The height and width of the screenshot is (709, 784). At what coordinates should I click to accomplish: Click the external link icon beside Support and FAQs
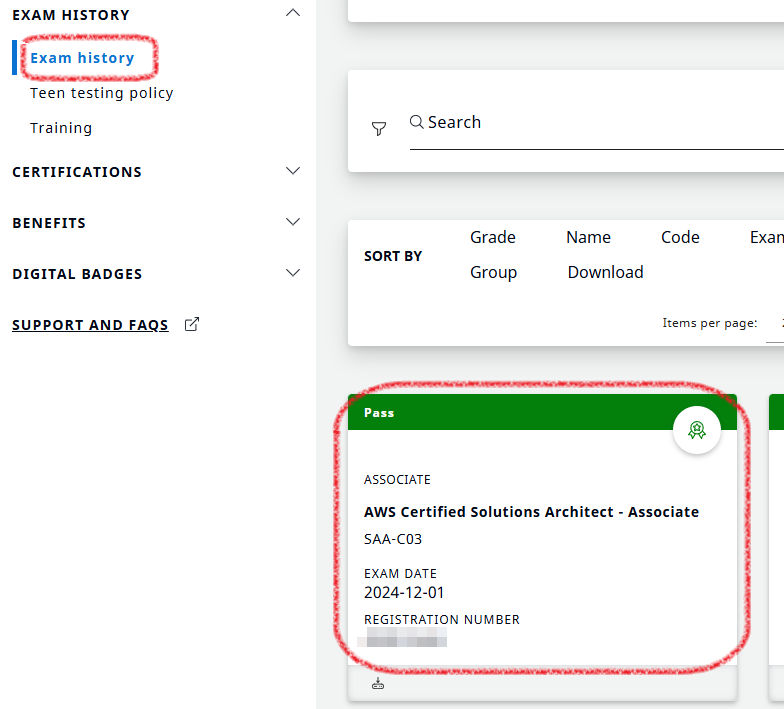click(x=192, y=324)
